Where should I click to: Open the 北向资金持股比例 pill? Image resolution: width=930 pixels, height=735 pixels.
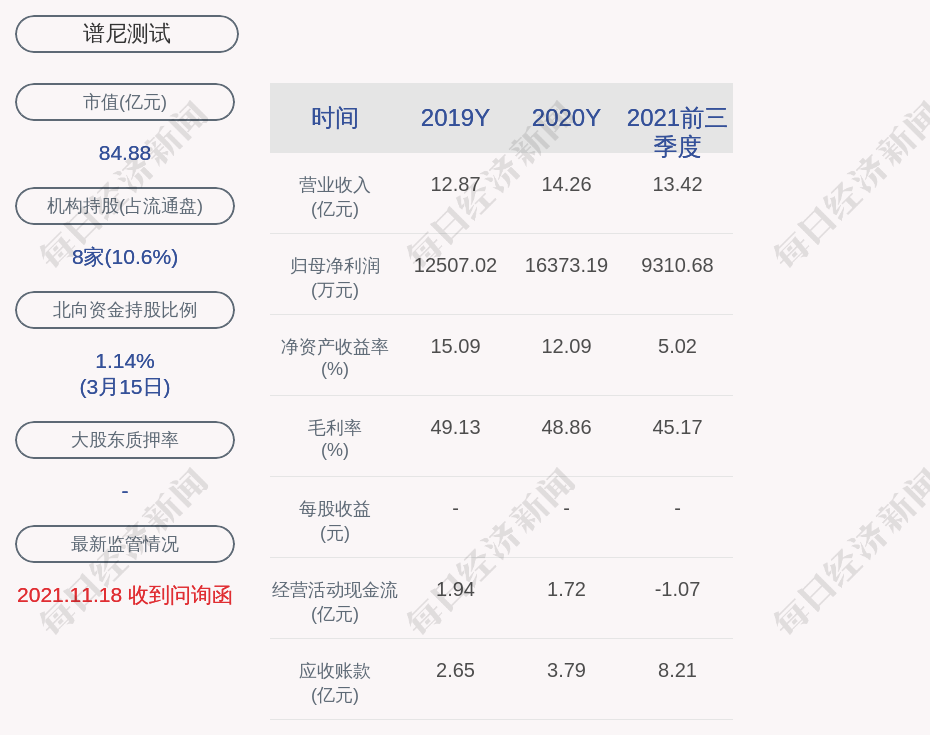(125, 310)
